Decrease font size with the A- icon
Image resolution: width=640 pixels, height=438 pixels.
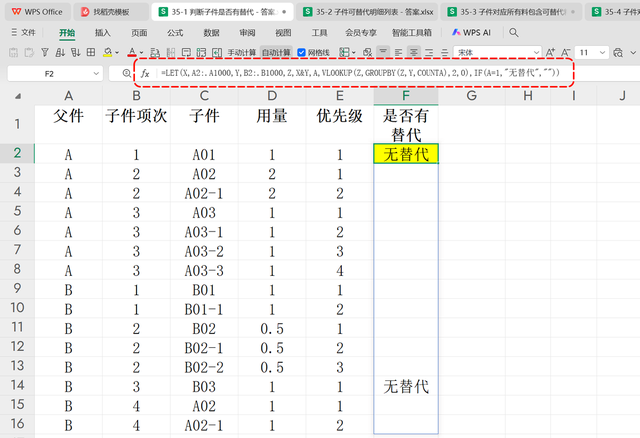click(x=566, y=52)
